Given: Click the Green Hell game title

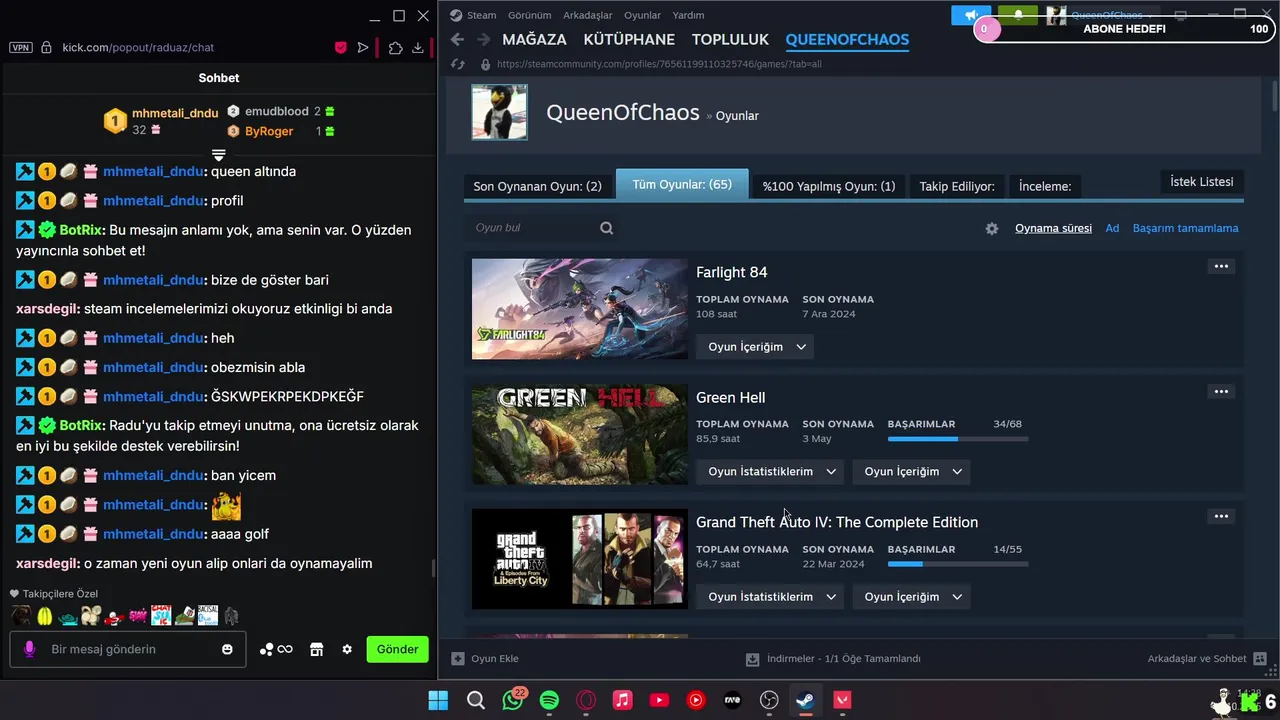Looking at the screenshot, I should (x=731, y=397).
